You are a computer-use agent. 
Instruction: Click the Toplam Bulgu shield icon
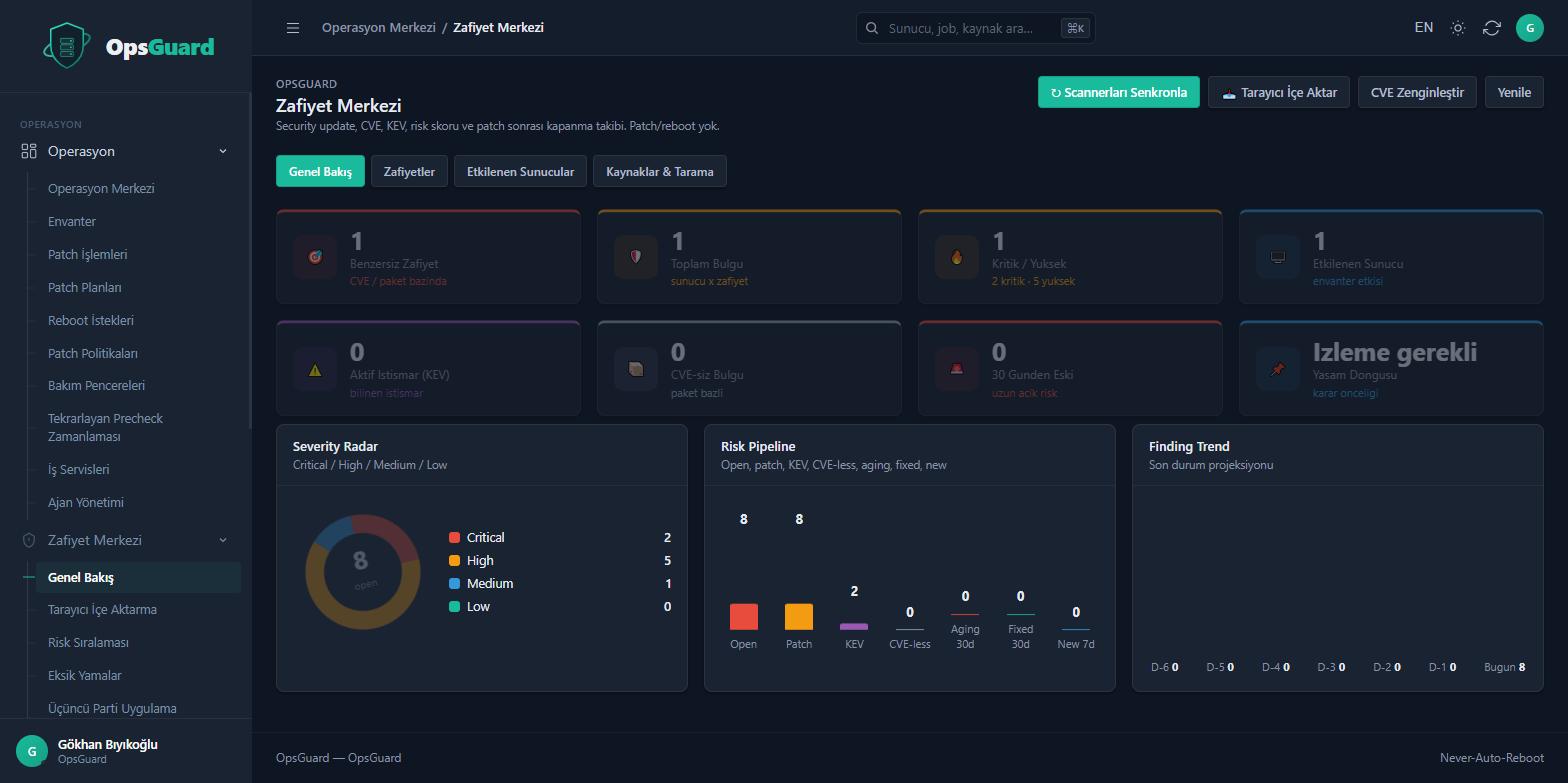pyautogui.click(x=636, y=257)
